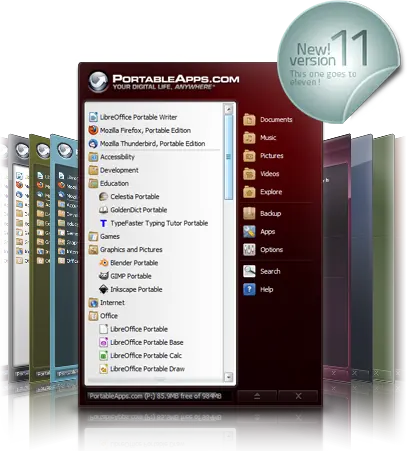
Task: Click the Search magnifier icon
Action: point(249,271)
